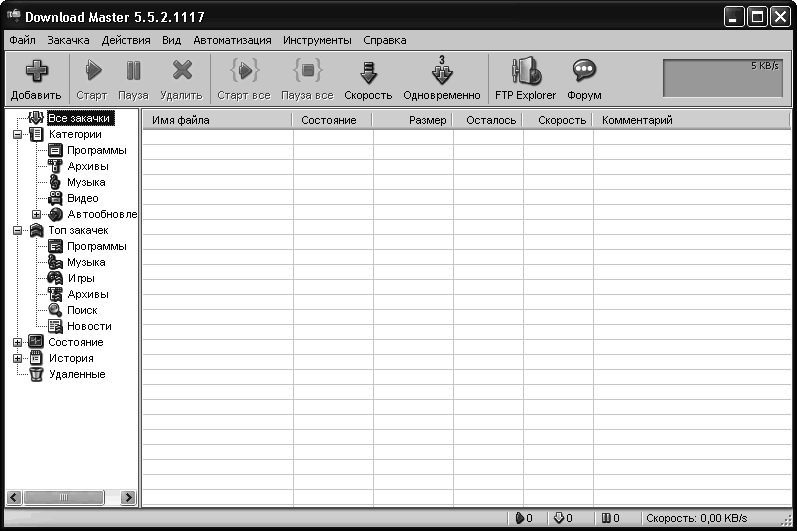Viewport: 797px width, 531px height.
Task: Open the Файл menu
Action: click(x=23, y=41)
